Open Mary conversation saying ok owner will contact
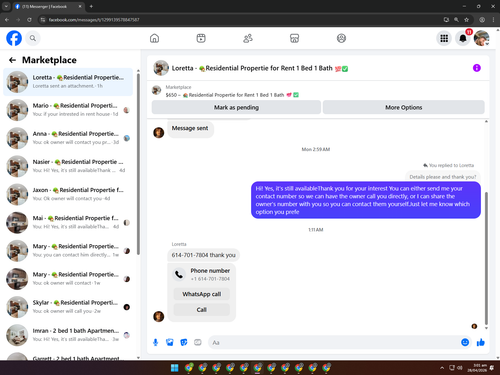This screenshot has height=375, width=500. coord(68,279)
